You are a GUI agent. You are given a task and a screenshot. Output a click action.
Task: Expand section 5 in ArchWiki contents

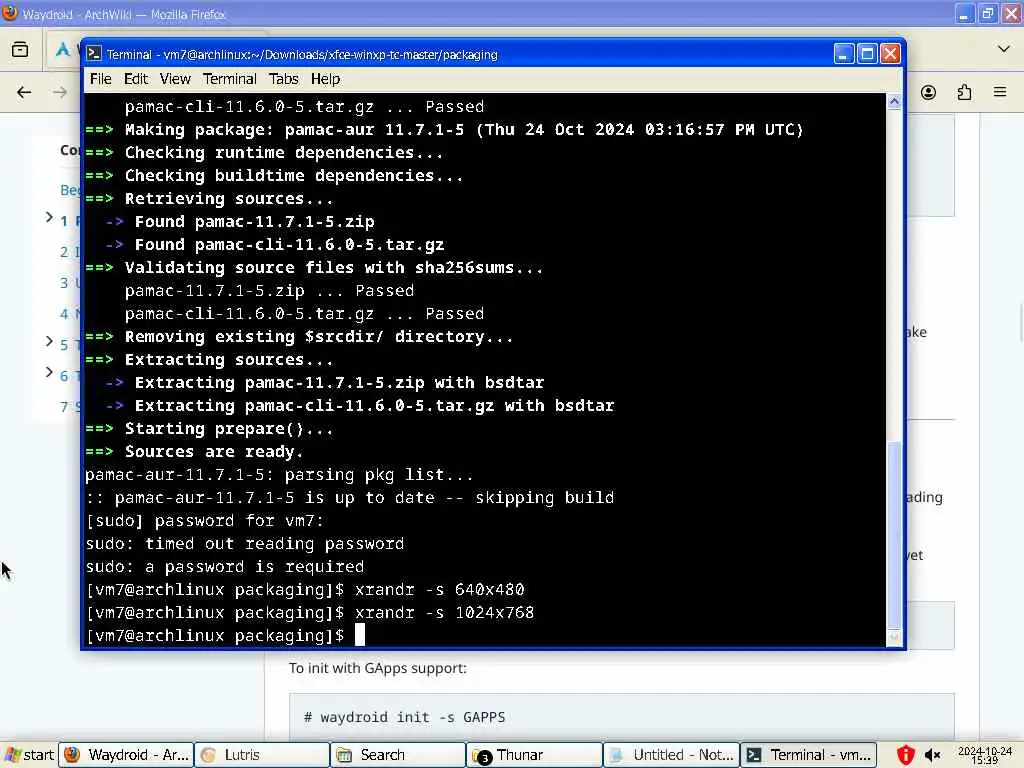coord(49,341)
